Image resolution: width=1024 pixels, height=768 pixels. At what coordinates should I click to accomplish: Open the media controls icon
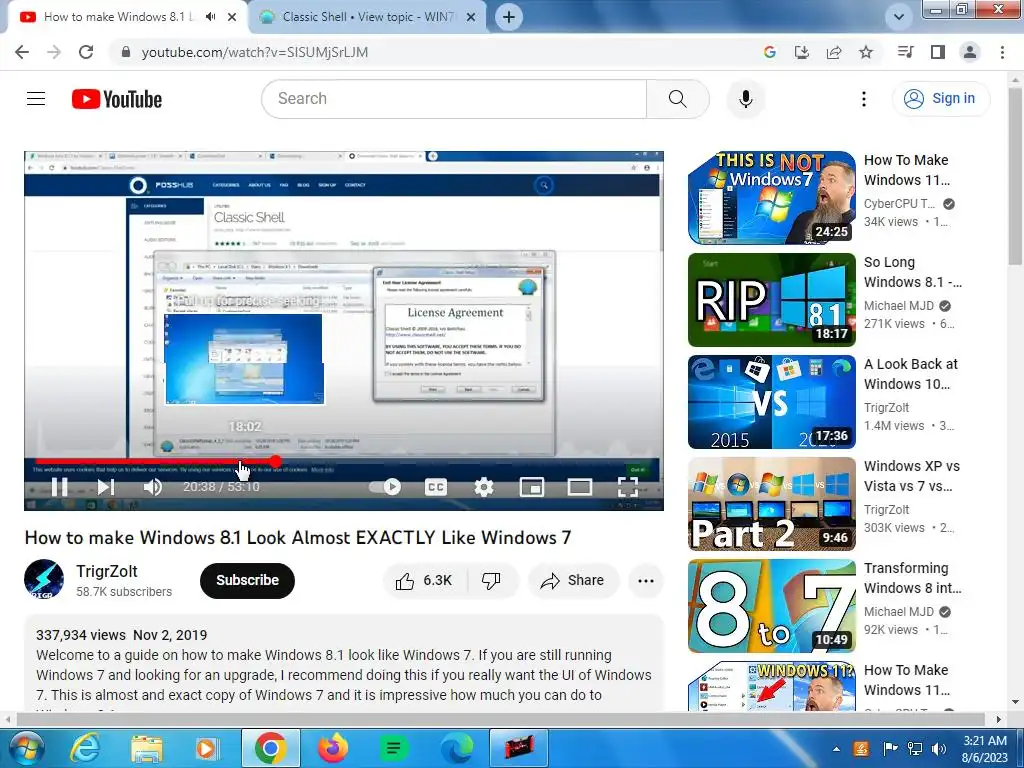tap(905, 52)
